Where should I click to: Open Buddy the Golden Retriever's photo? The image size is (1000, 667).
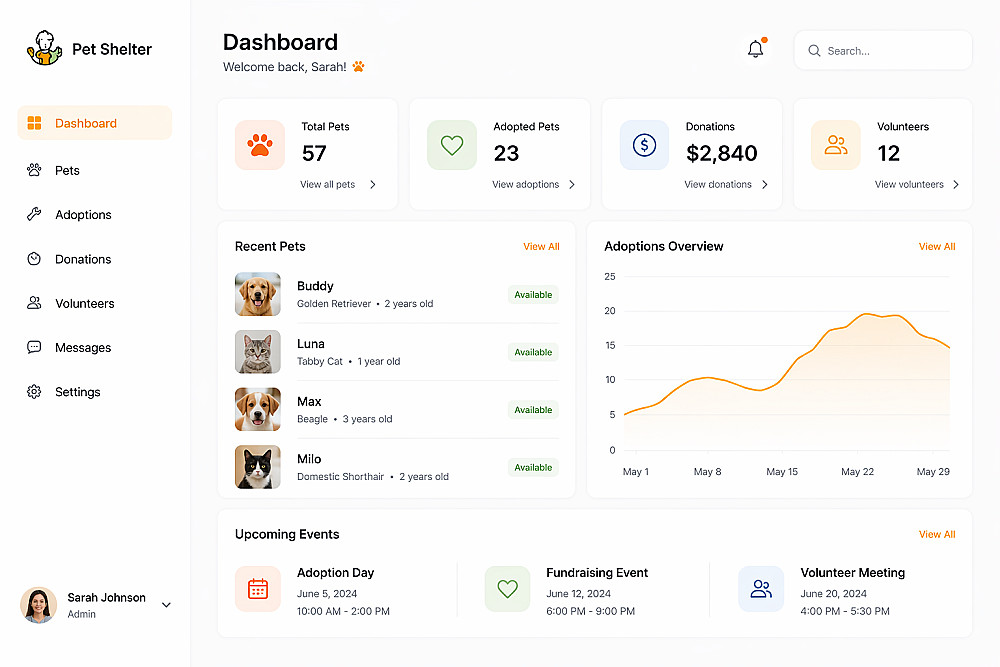click(x=258, y=294)
